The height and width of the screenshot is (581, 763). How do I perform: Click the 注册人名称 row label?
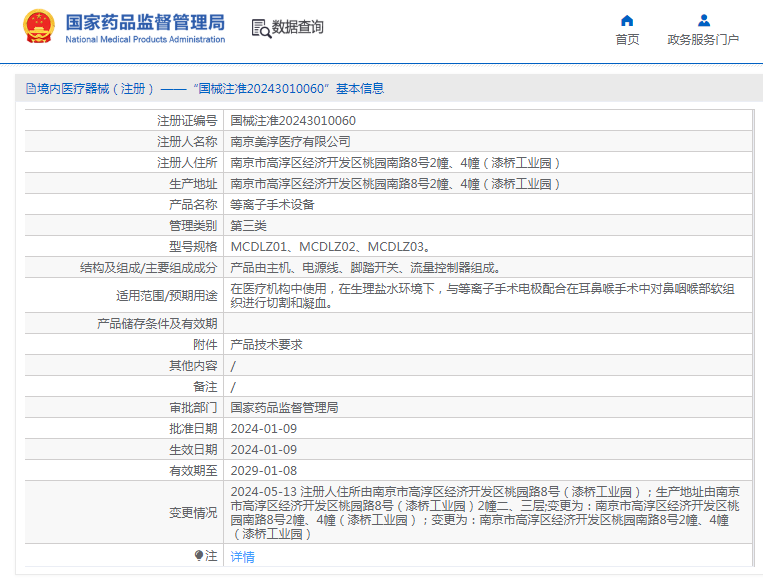(x=187, y=142)
